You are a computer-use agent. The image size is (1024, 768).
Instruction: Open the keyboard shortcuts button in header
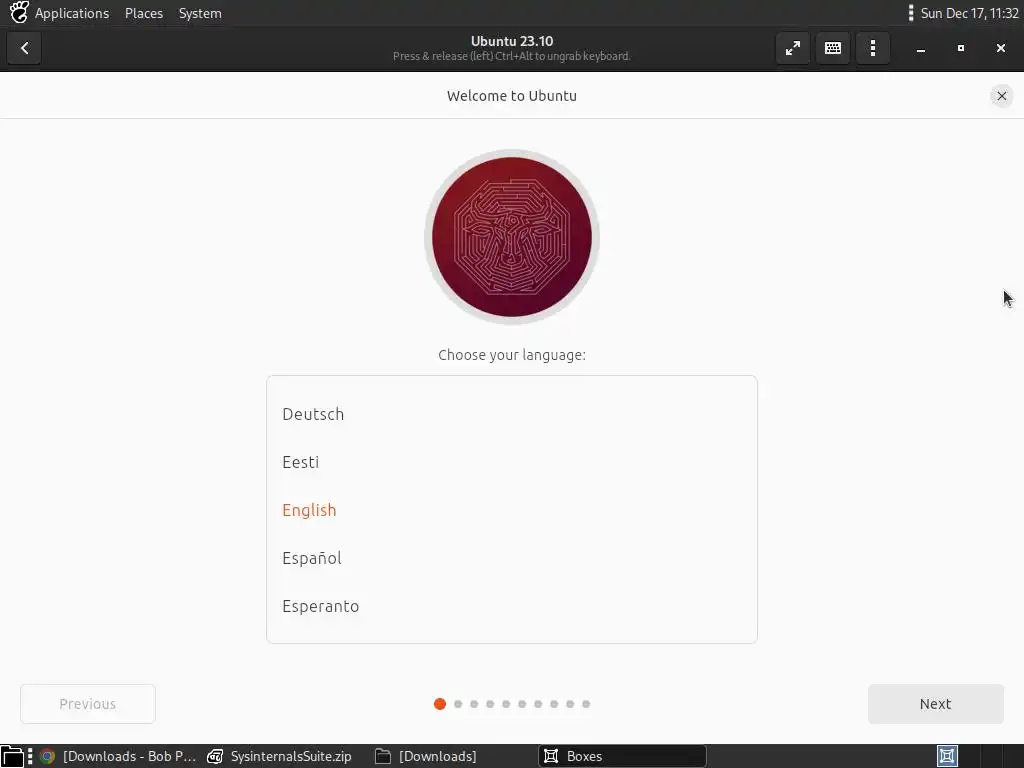point(833,48)
